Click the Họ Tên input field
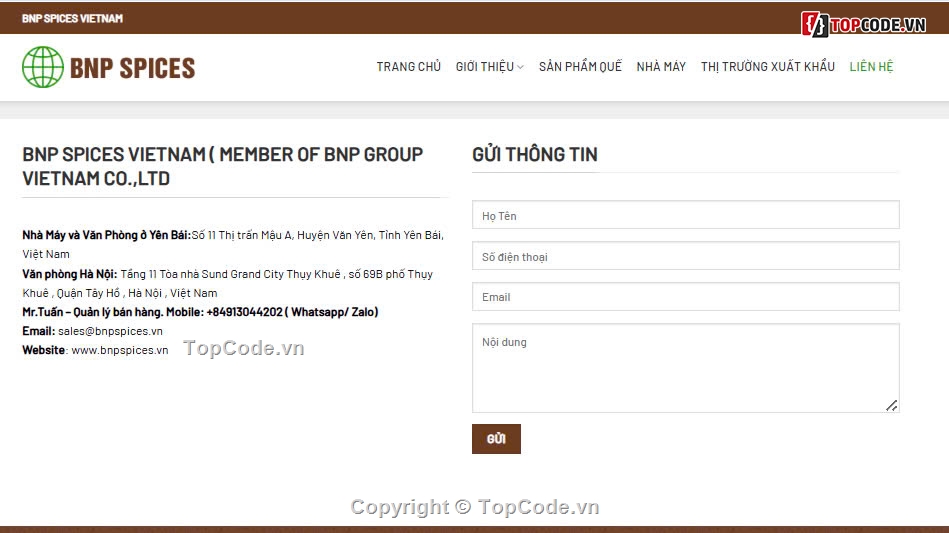 (x=686, y=215)
